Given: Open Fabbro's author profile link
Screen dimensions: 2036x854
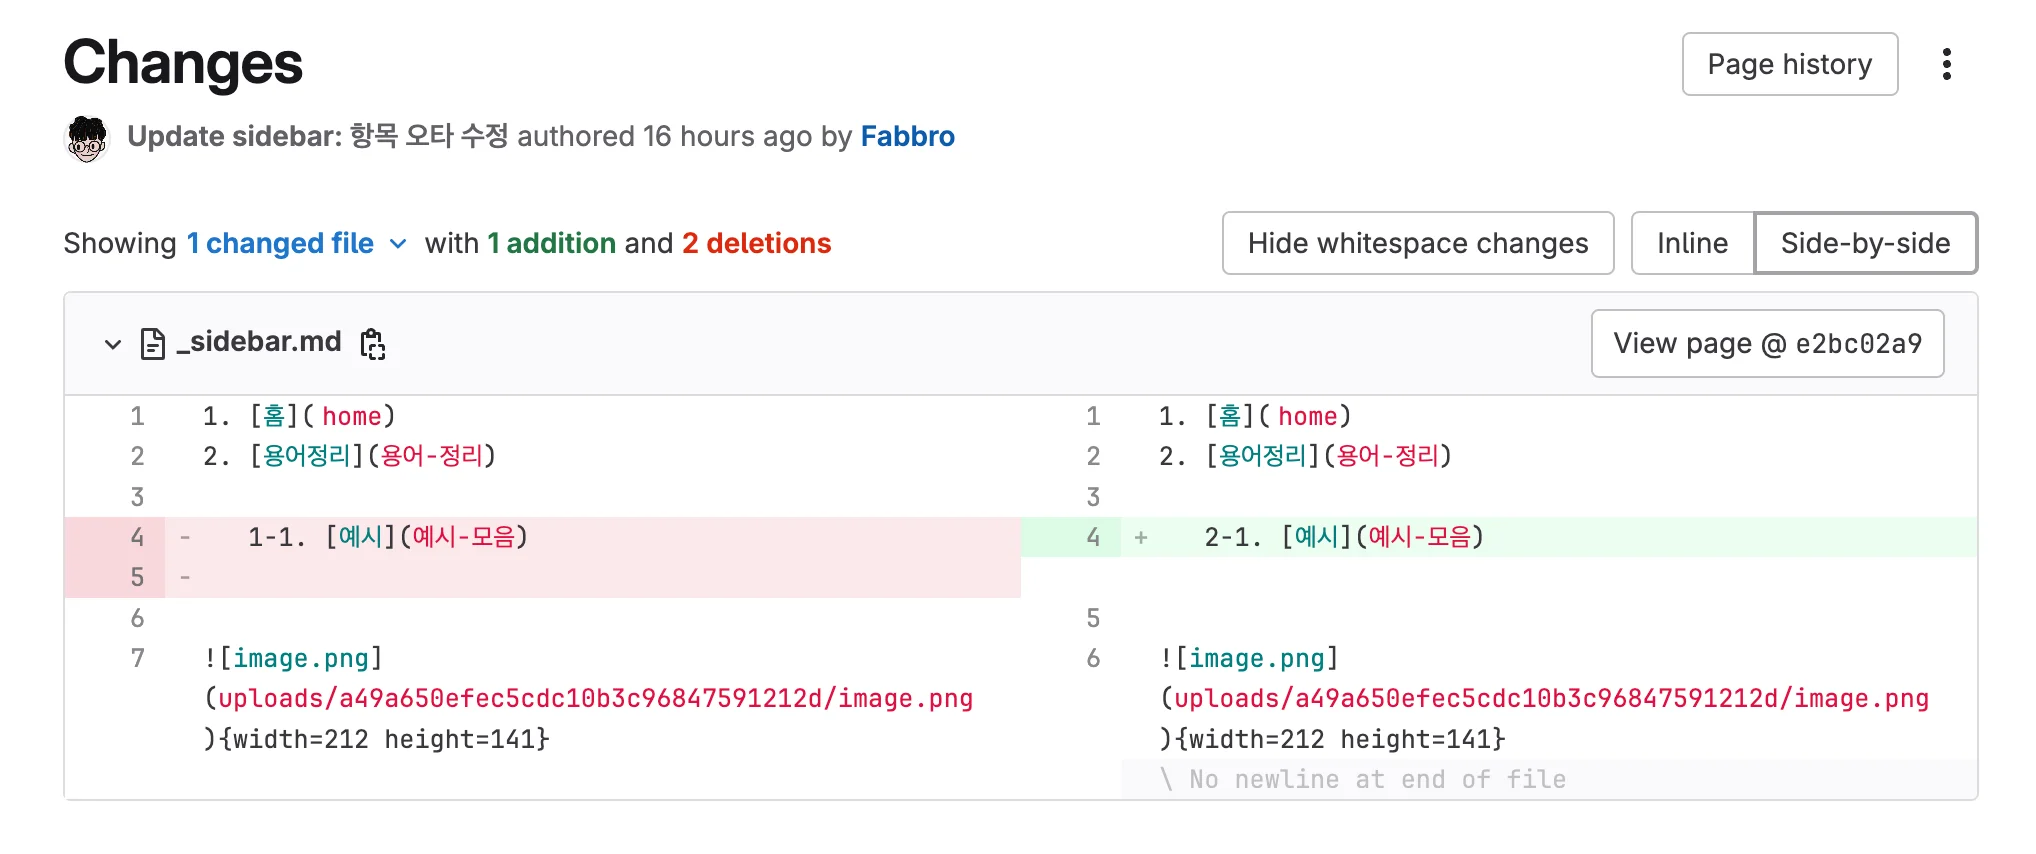Looking at the screenshot, I should pos(907,136).
